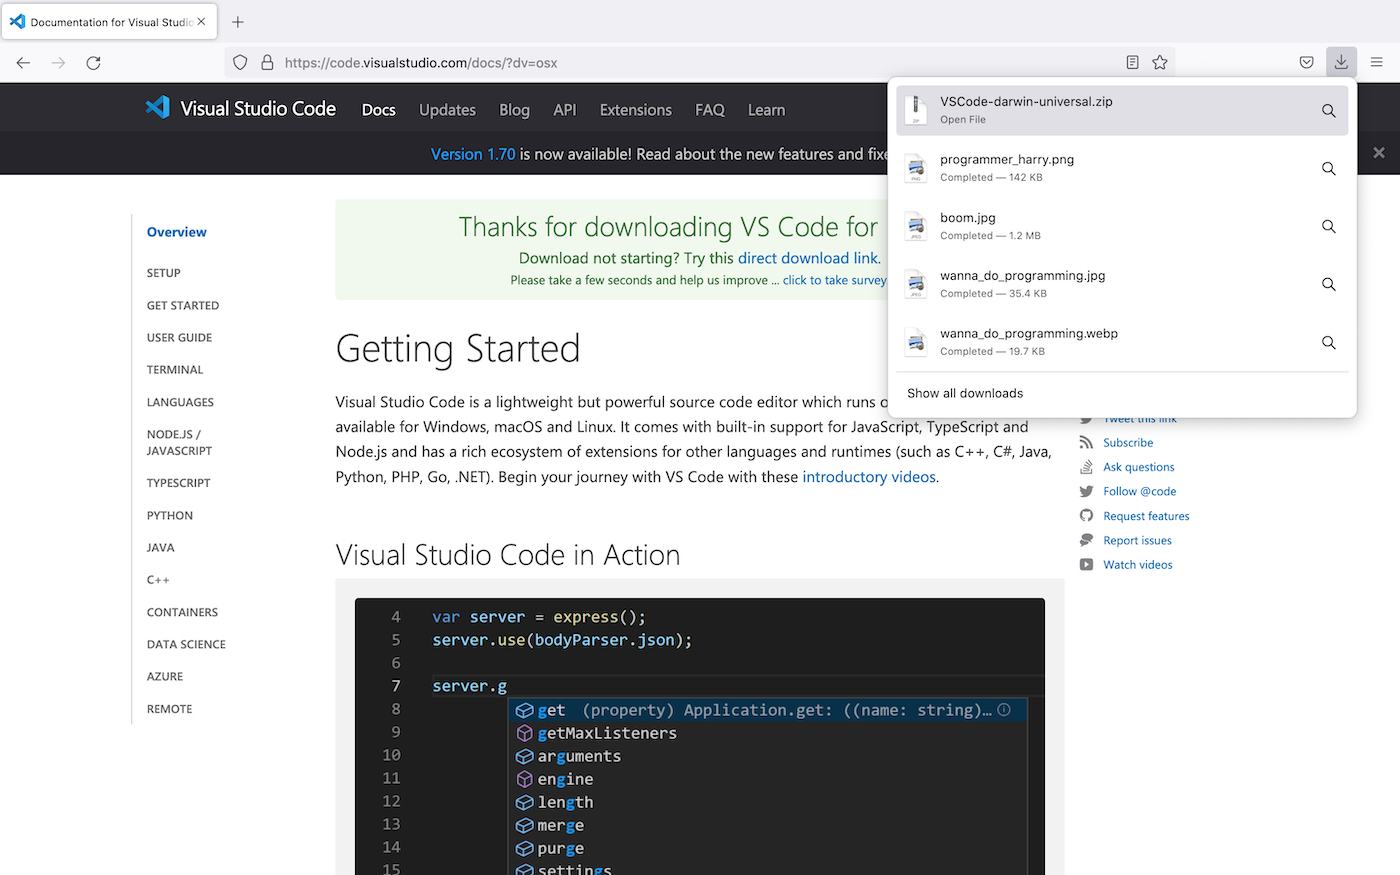The width and height of the screenshot is (1400, 875).
Task: Expand PYTHON section in sidebar
Action: [x=170, y=515]
